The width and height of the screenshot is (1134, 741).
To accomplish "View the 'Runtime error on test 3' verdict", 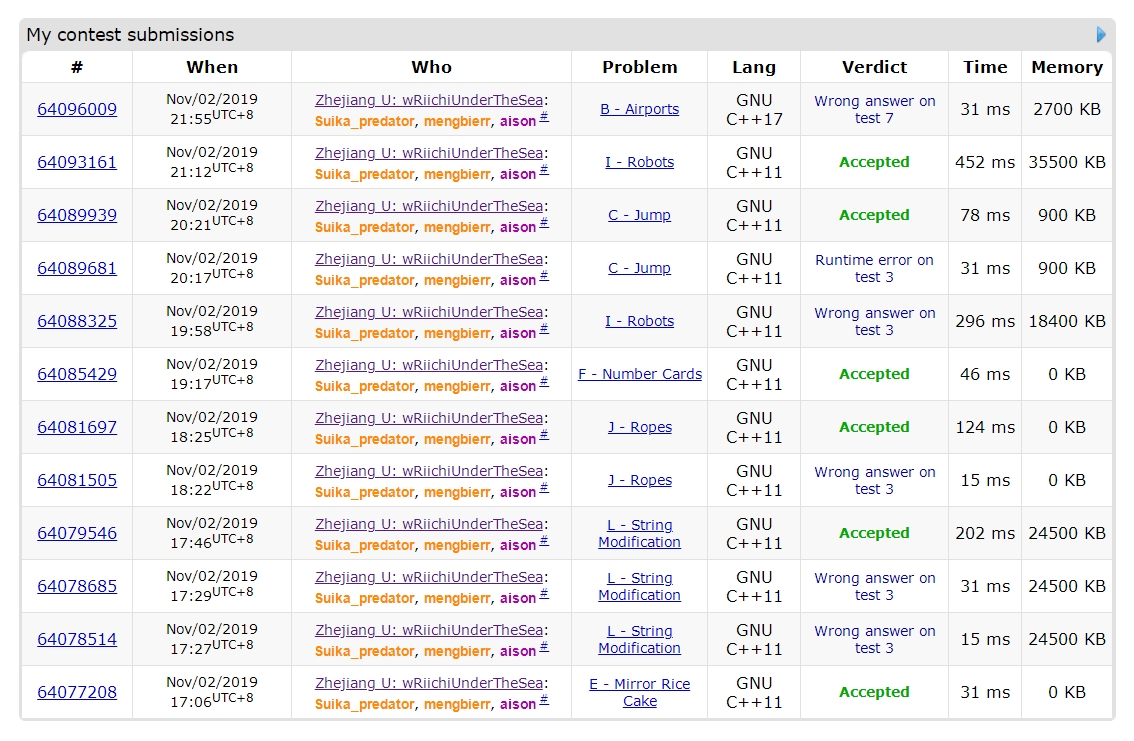I will (874, 268).
